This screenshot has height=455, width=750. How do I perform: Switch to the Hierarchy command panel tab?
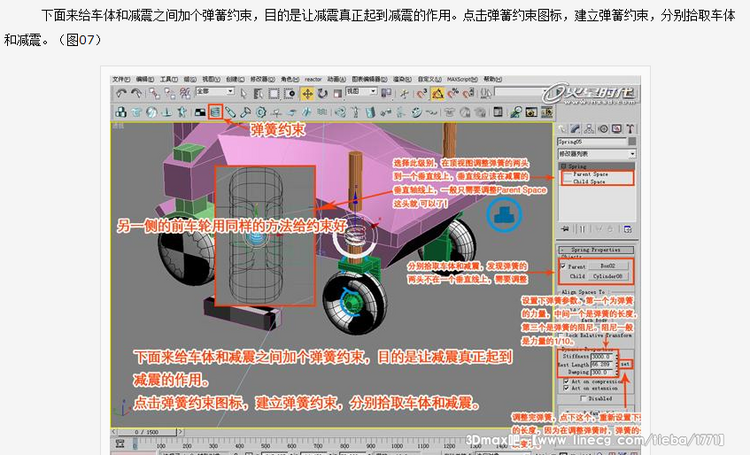tap(589, 128)
